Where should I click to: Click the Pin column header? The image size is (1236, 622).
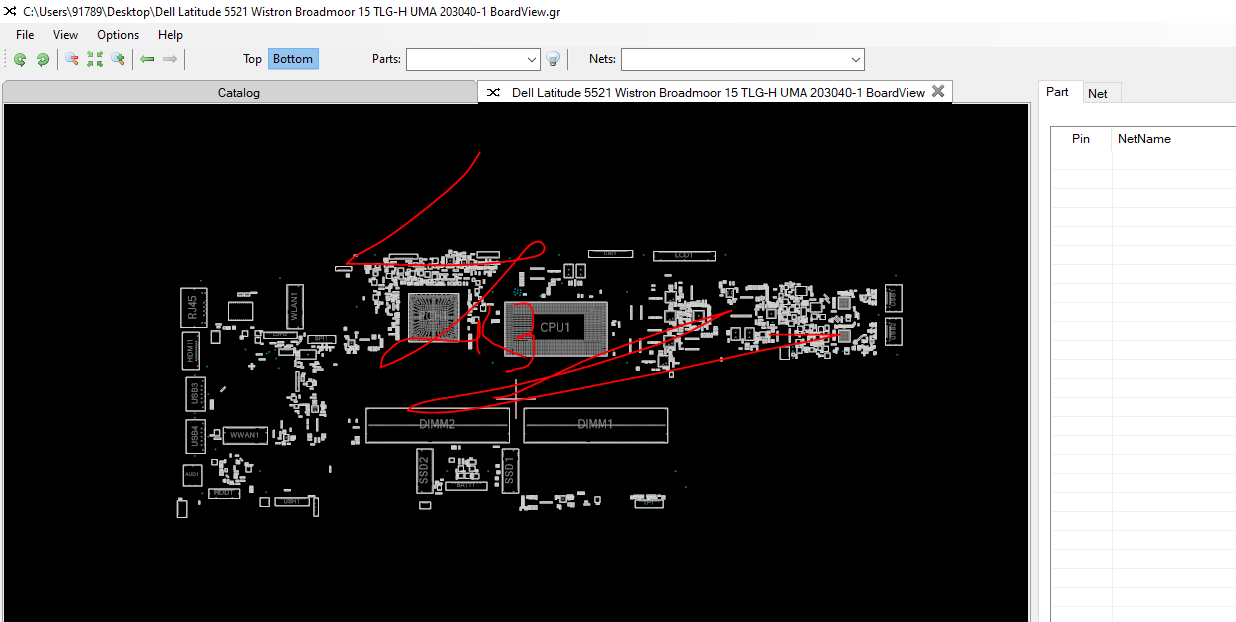(x=1080, y=139)
